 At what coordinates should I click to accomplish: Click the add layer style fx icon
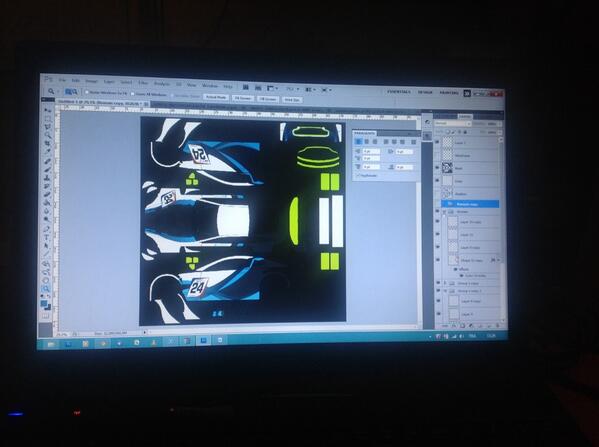pyautogui.click(x=454, y=326)
